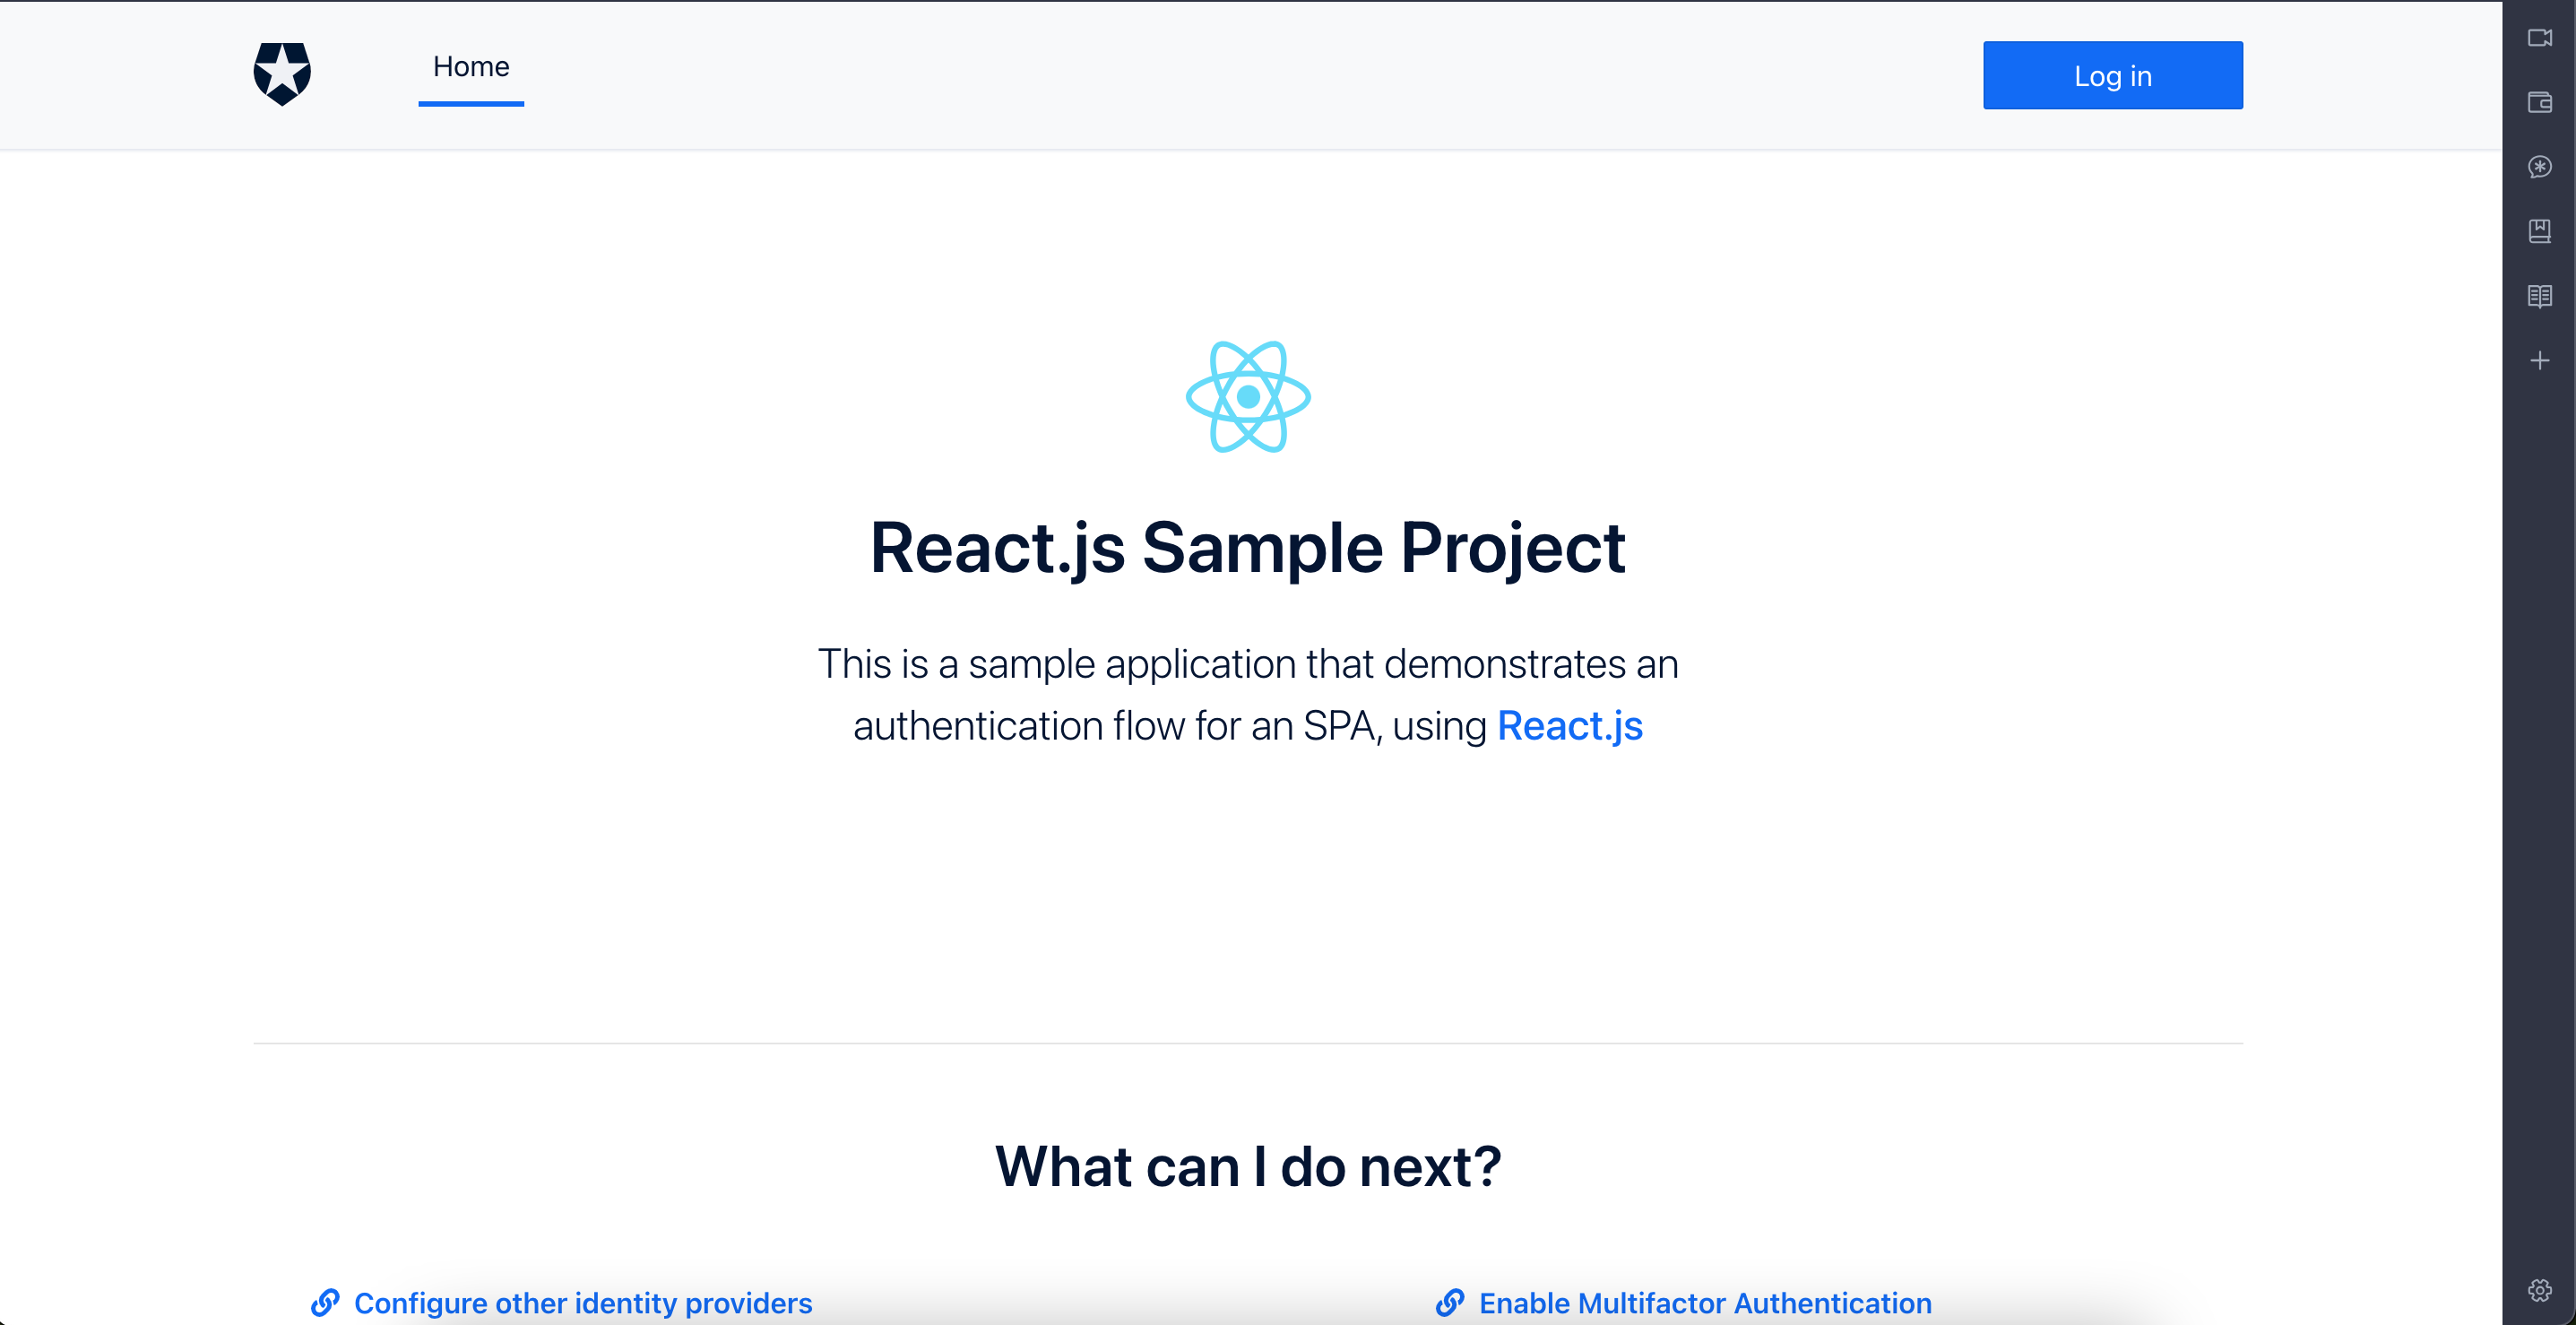This screenshot has height=1325, width=2576.
Task: Click the React.js Sample Project heading
Action: tap(1248, 548)
